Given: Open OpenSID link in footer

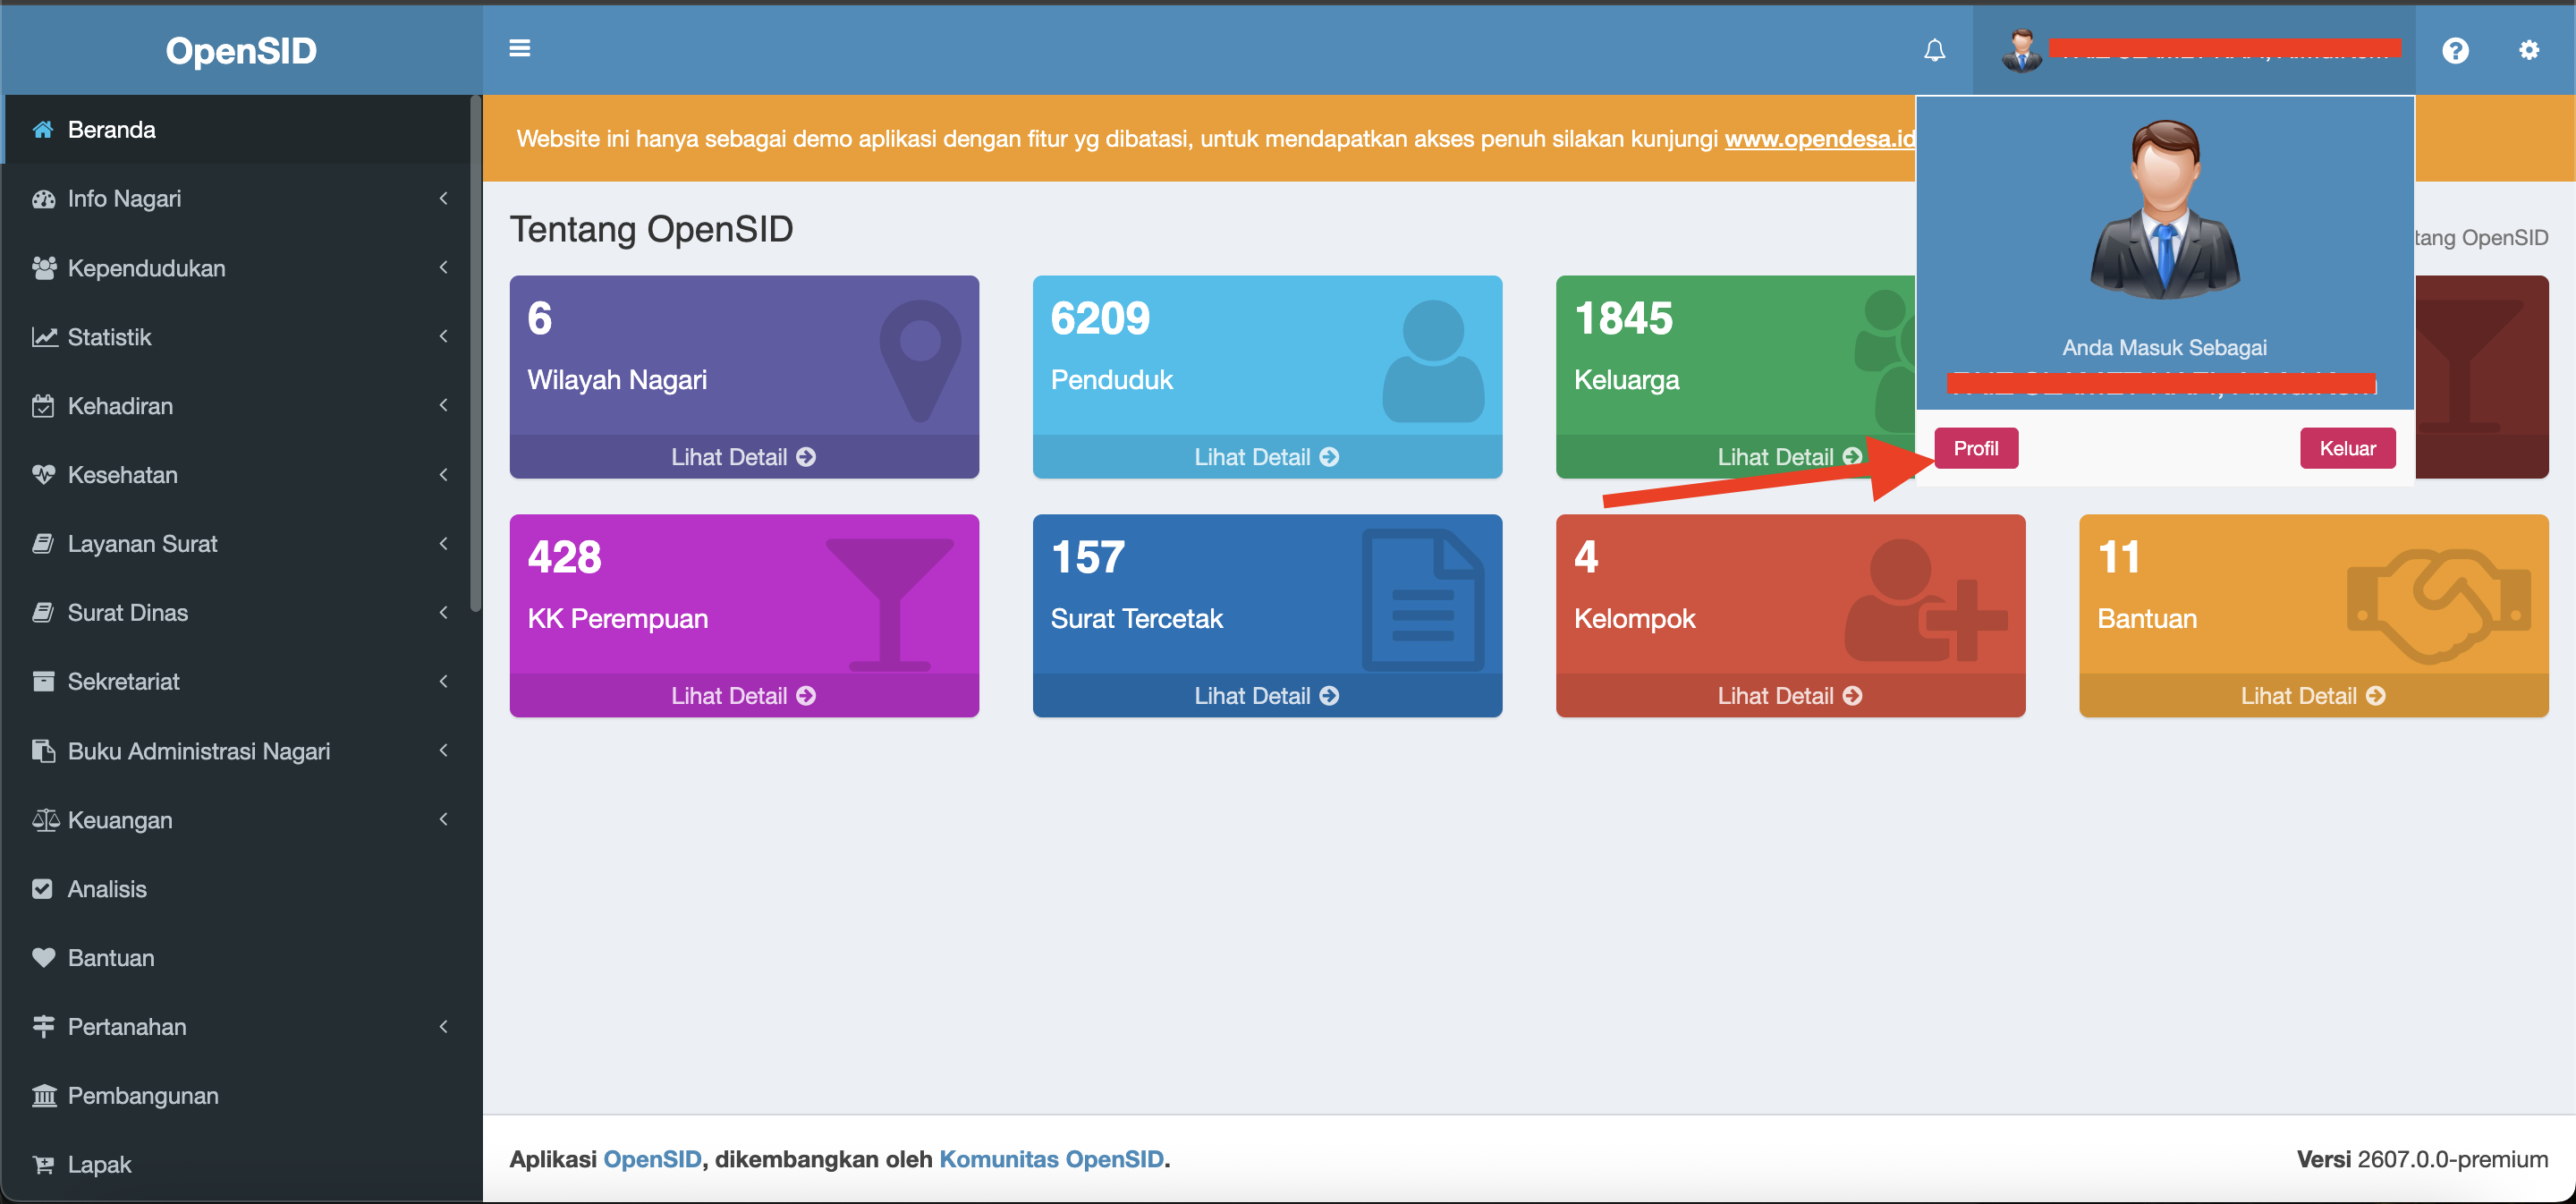Looking at the screenshot, I should [x=652, y=1159].
